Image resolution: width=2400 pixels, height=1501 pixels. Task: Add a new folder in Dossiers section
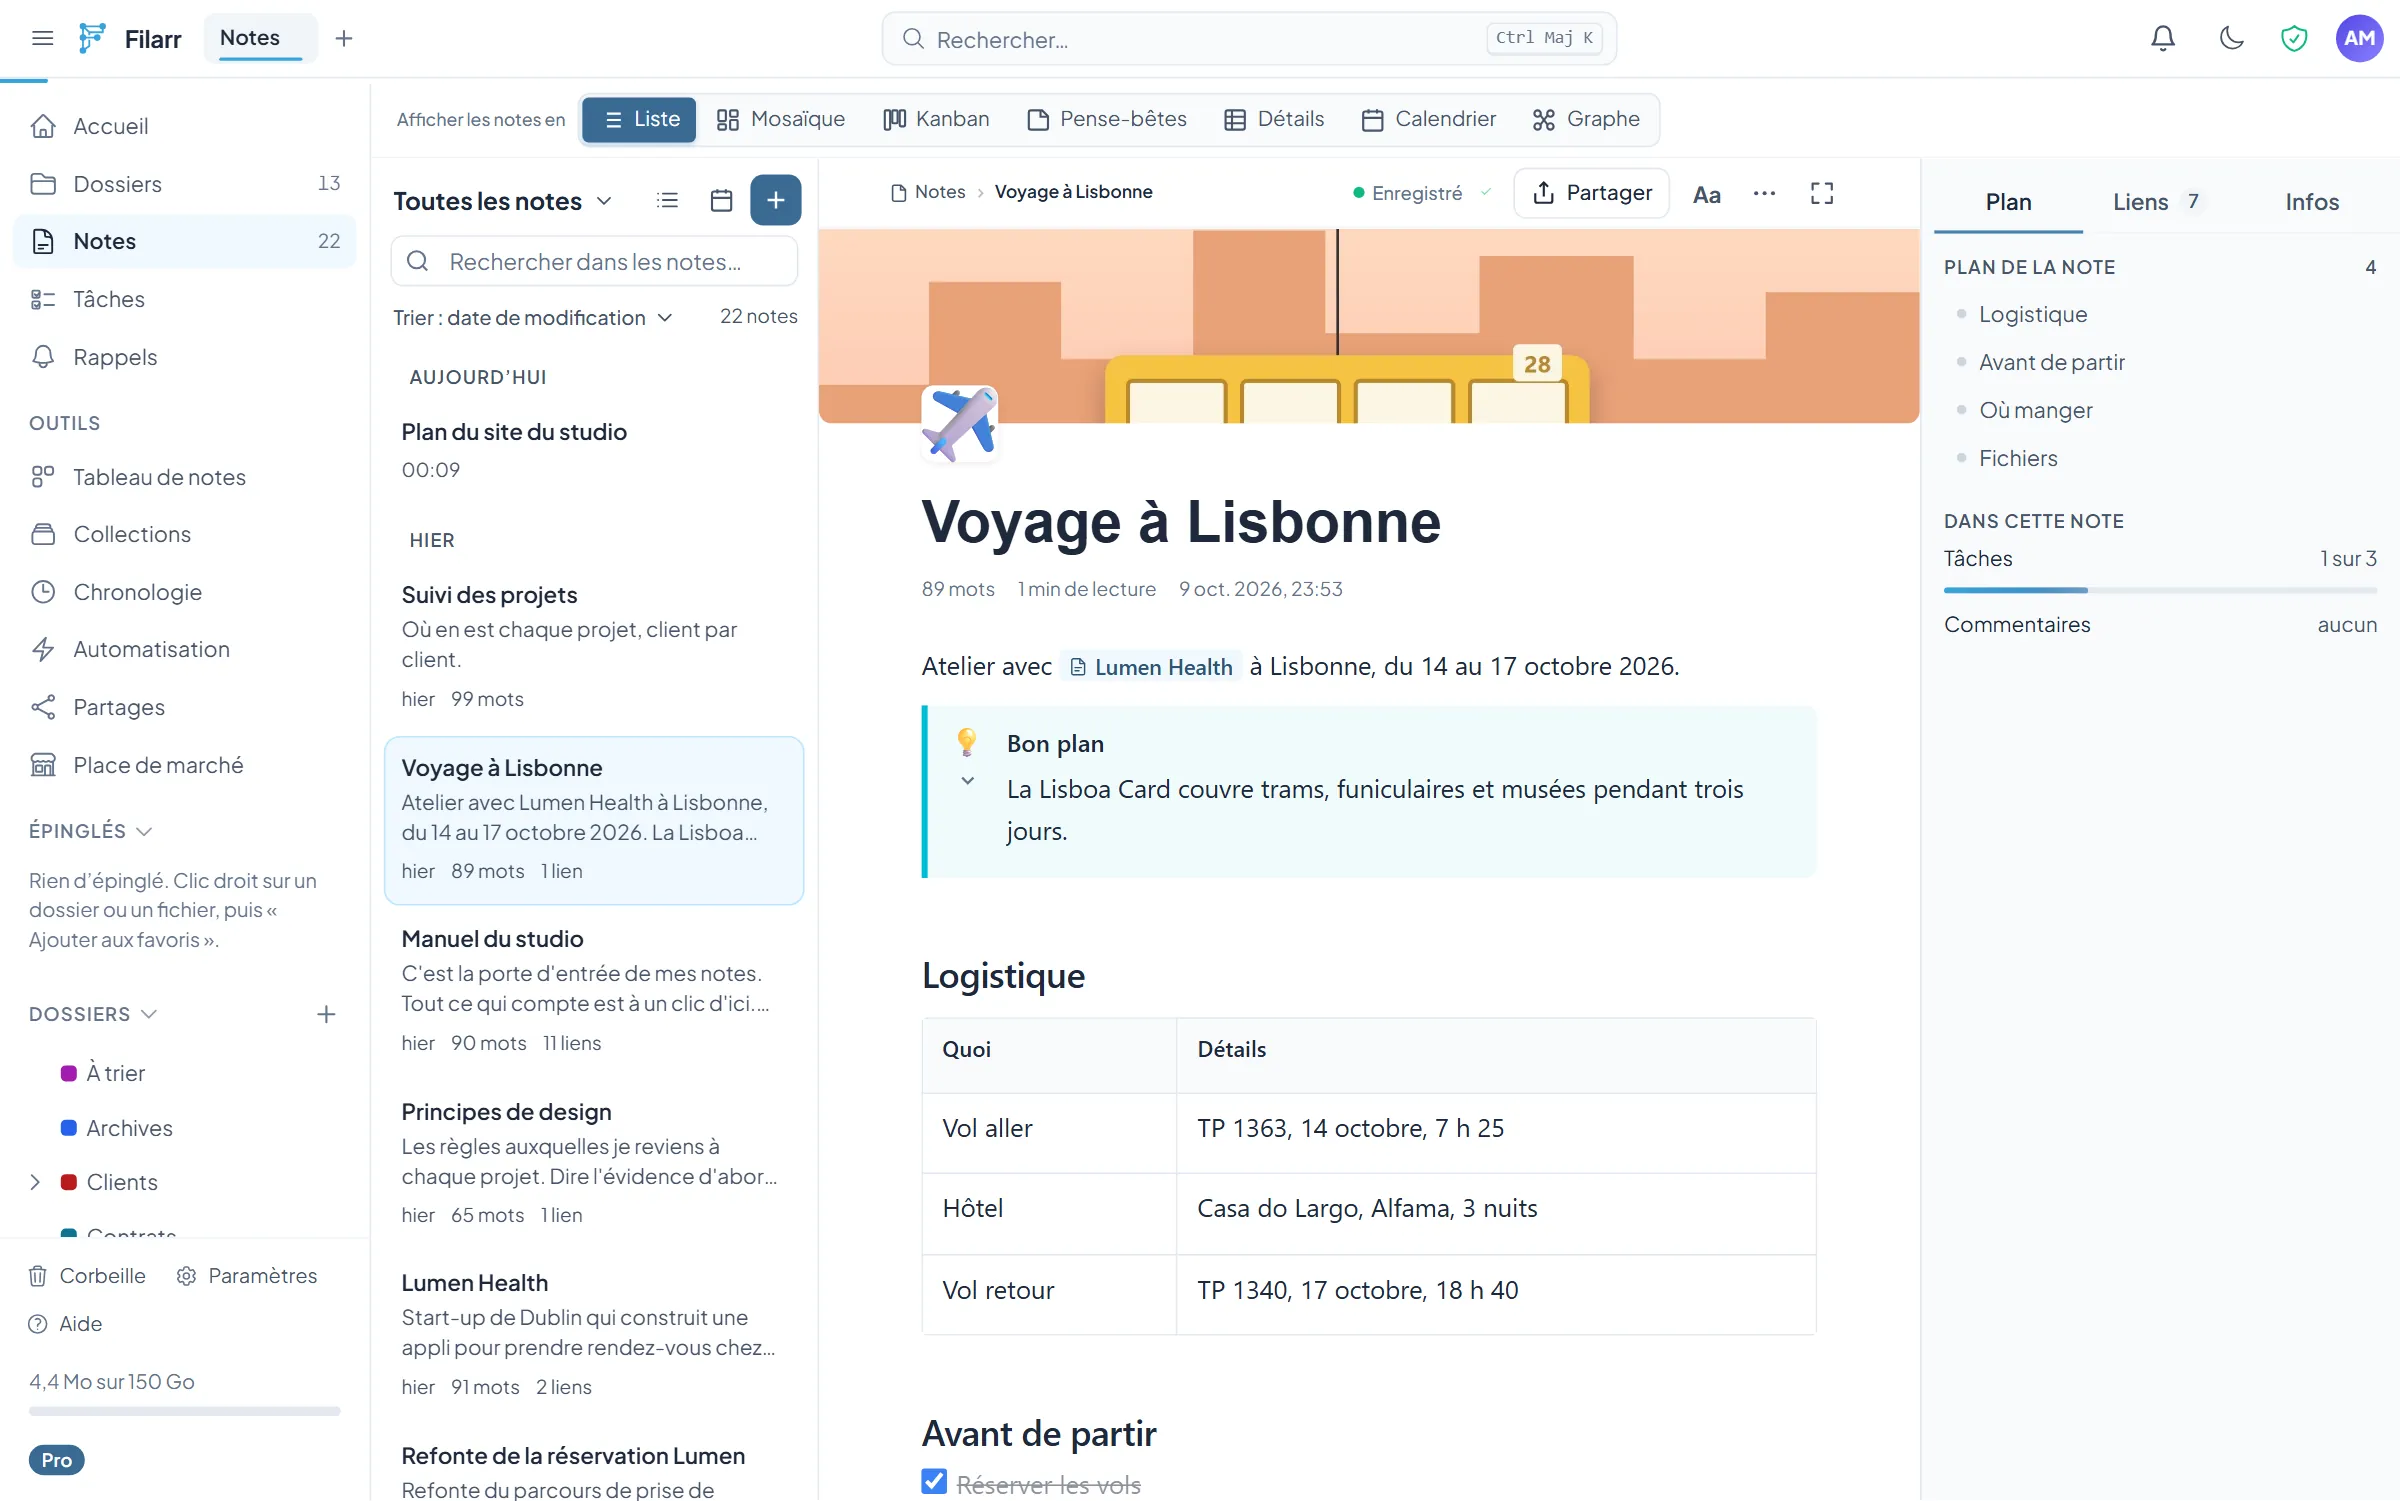pos(326,1014)
